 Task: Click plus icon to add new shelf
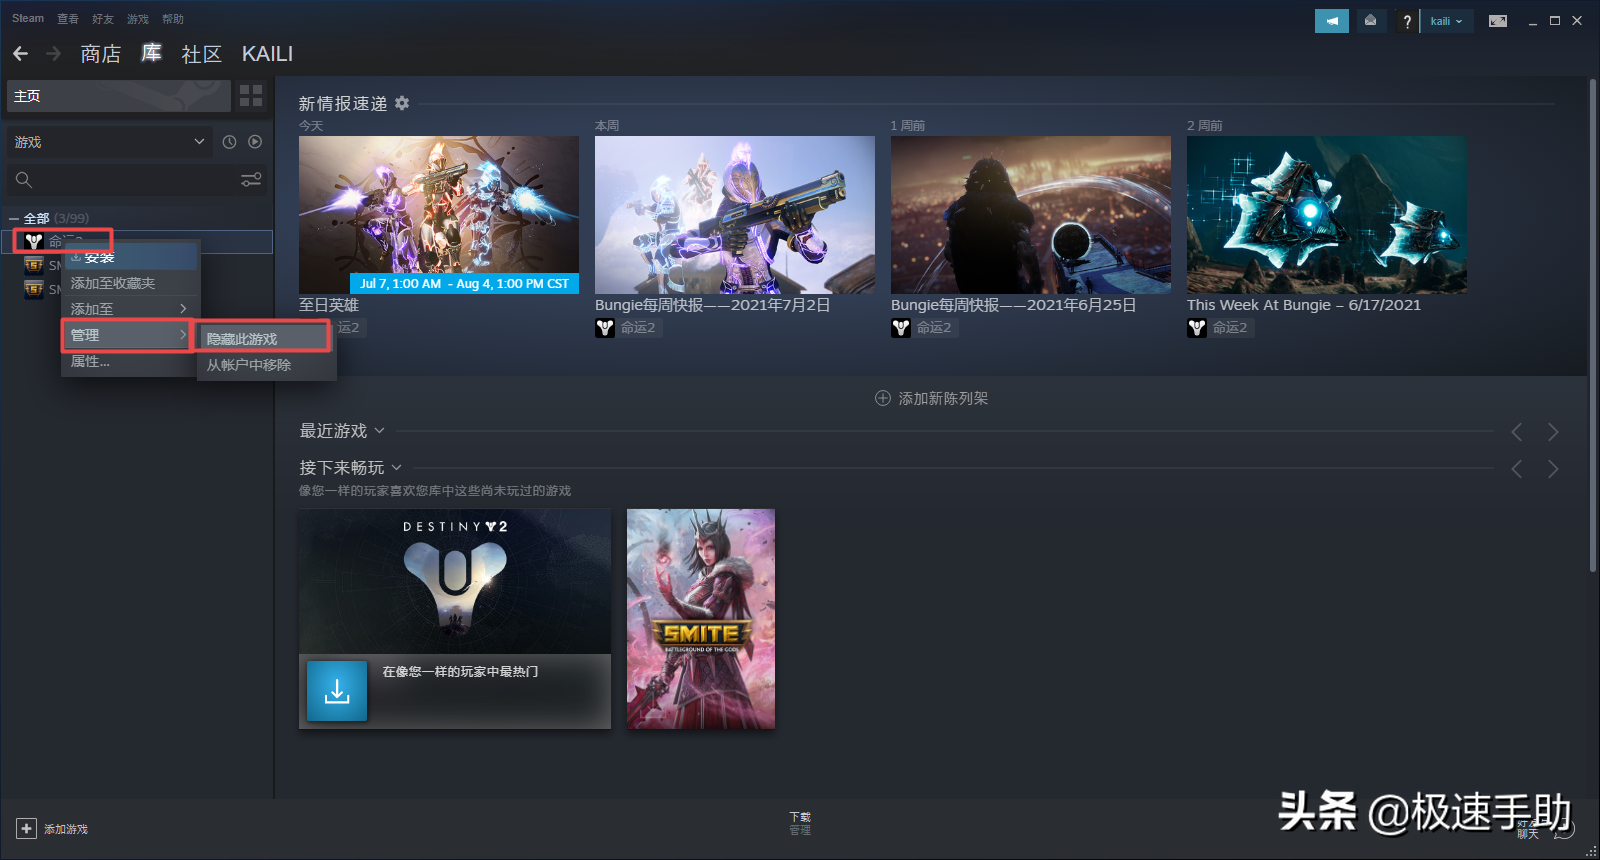pyautogui.click(x=883, y=398)
